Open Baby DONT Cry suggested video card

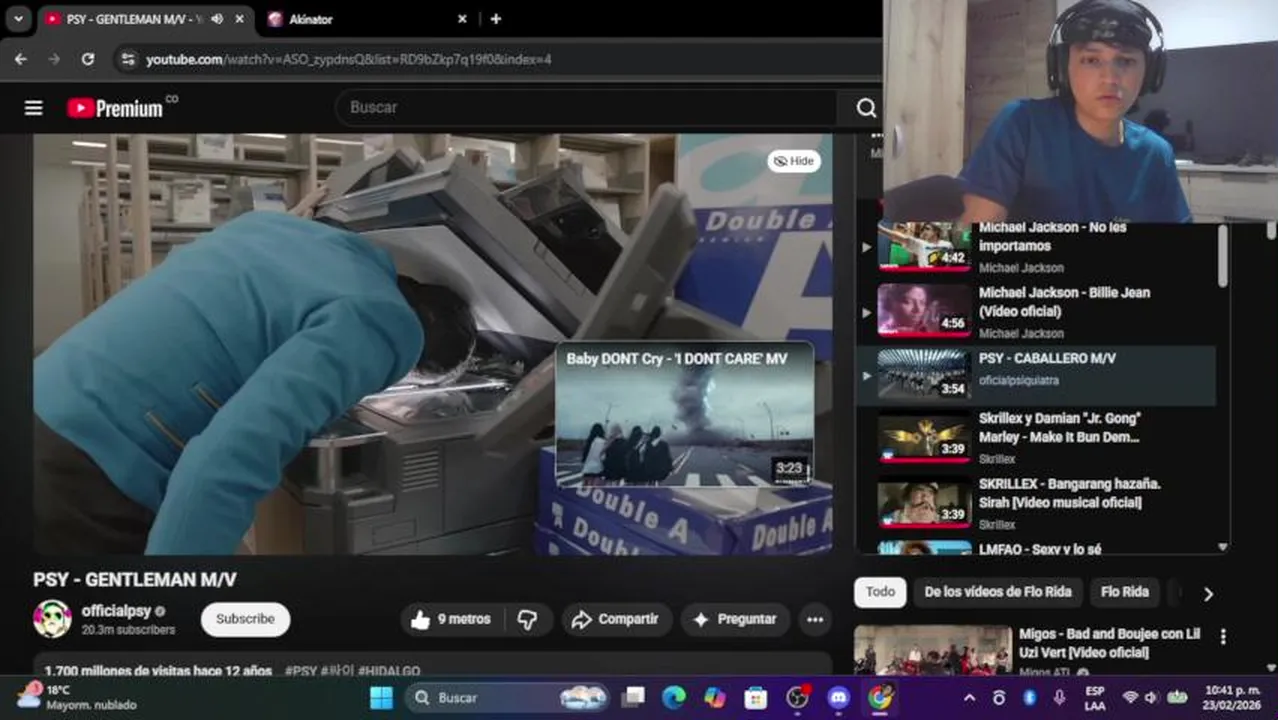tap(685, 414)
